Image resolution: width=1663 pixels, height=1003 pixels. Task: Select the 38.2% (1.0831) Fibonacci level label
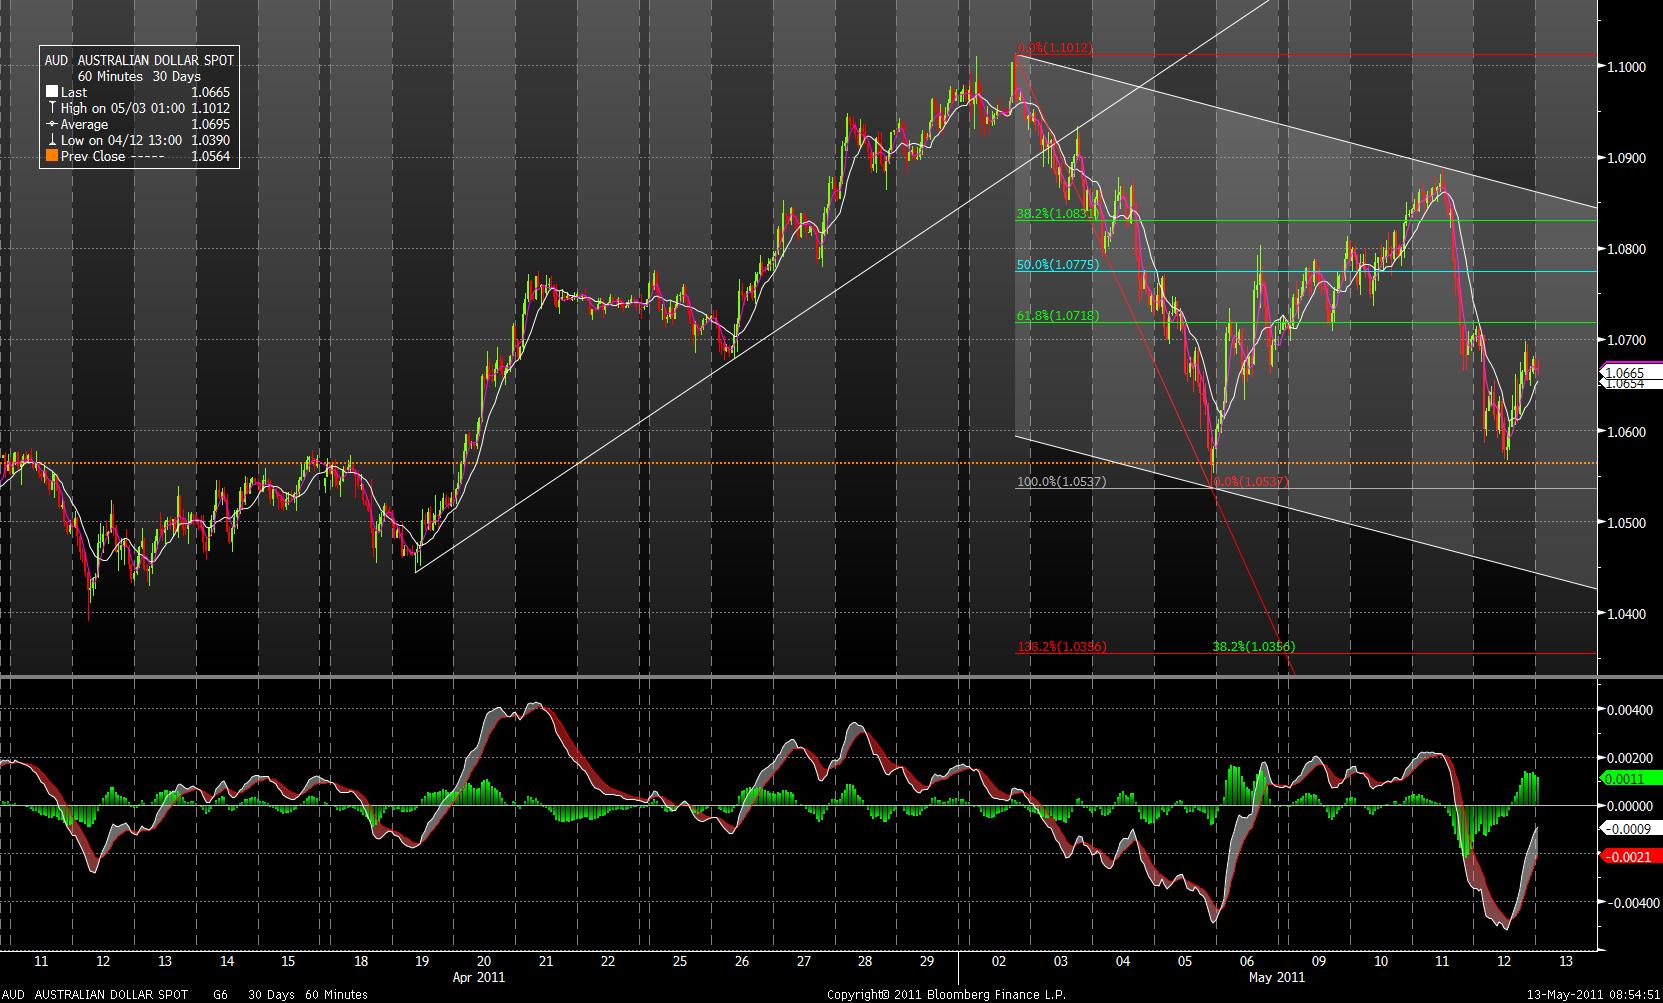(1057, 214)
